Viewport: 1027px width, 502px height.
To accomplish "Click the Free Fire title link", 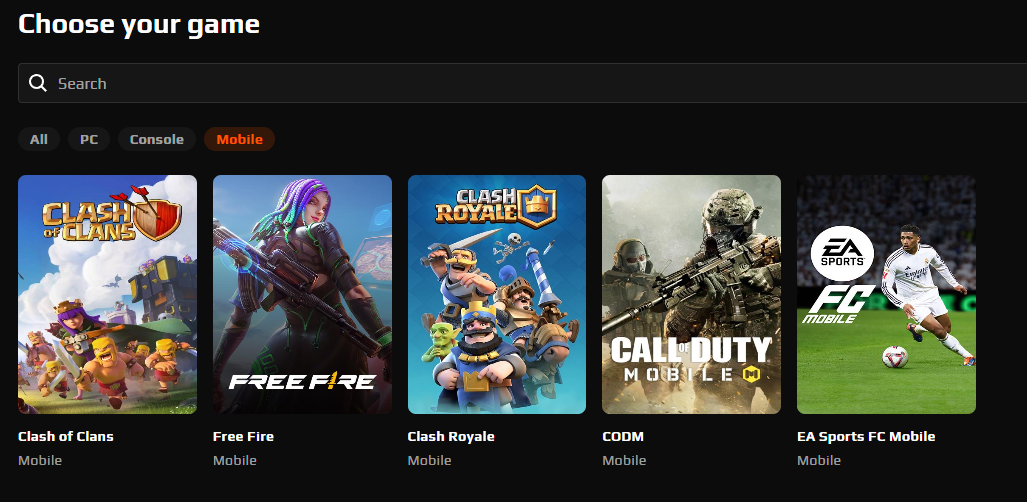I will point(243,436).
